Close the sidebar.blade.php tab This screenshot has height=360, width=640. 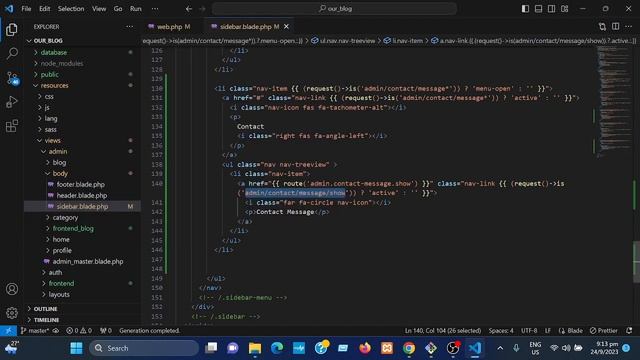point(287,27)
